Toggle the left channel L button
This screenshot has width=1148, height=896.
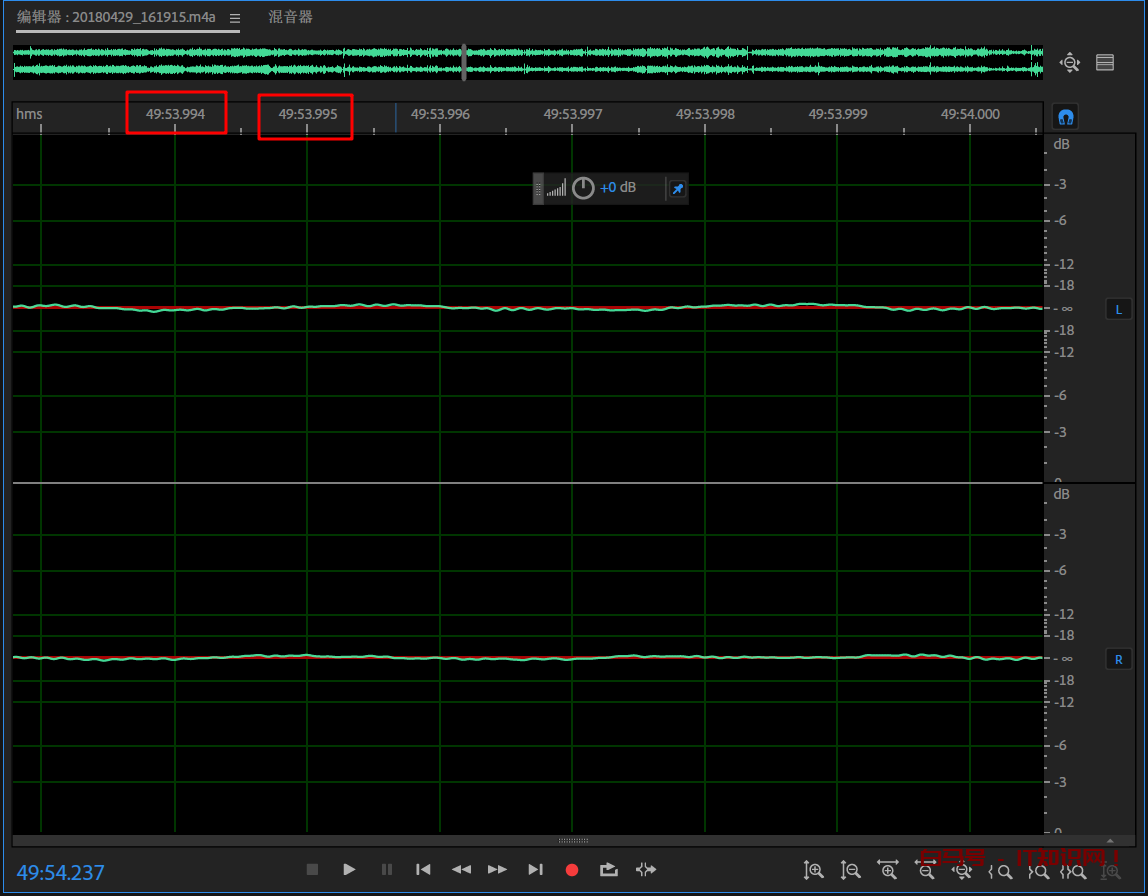click(1119, 310)
